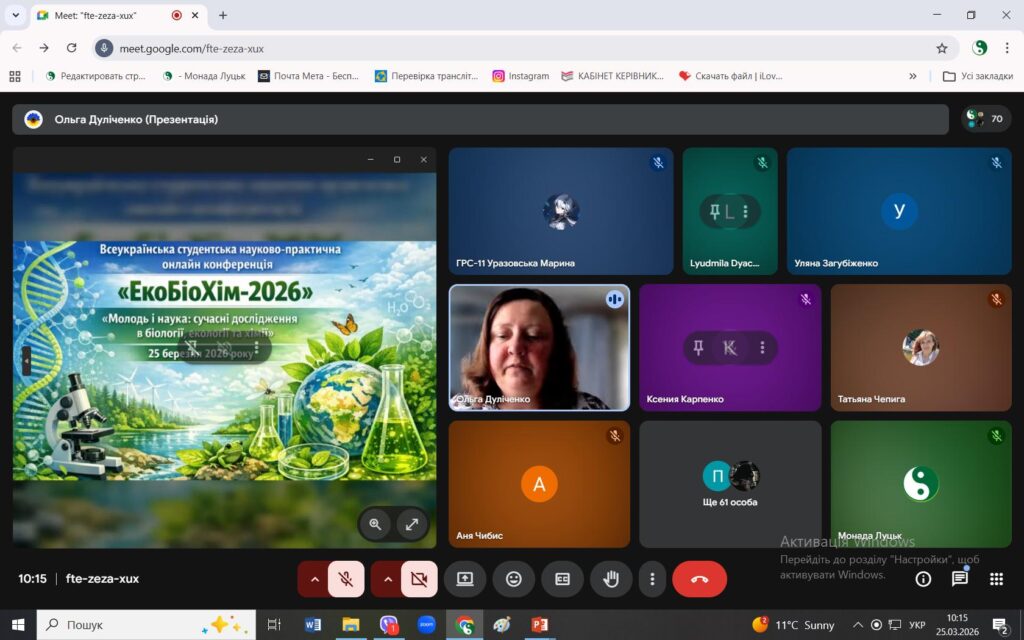1024x640 pixels.
Task: Expand video settings arrow beside camera
Action: (x=388, y=579)
